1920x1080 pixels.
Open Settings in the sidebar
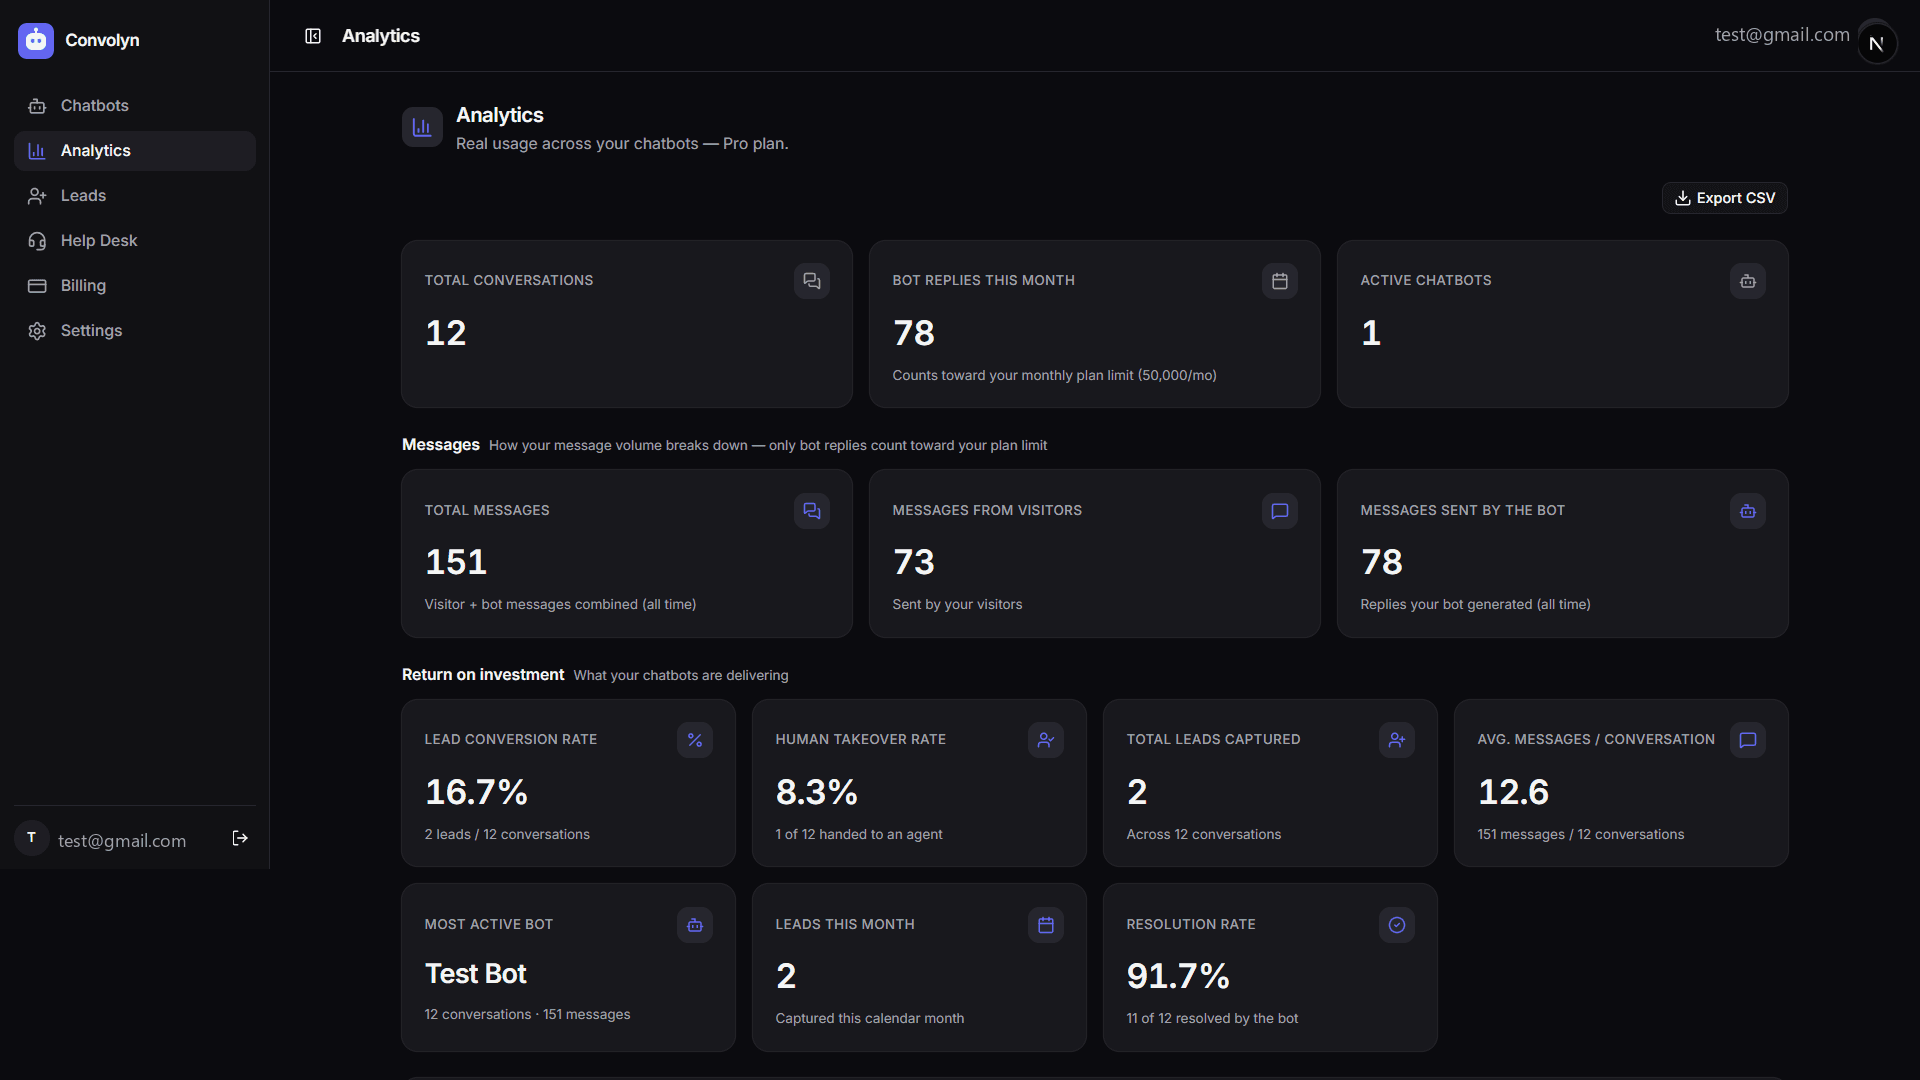click(x=135, y=331)
